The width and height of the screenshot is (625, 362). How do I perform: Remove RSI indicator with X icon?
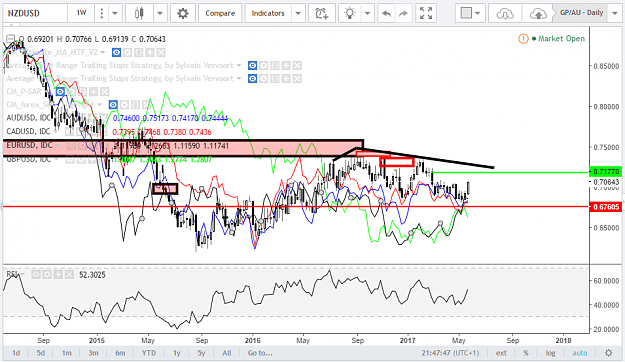[x=69, y=275]
